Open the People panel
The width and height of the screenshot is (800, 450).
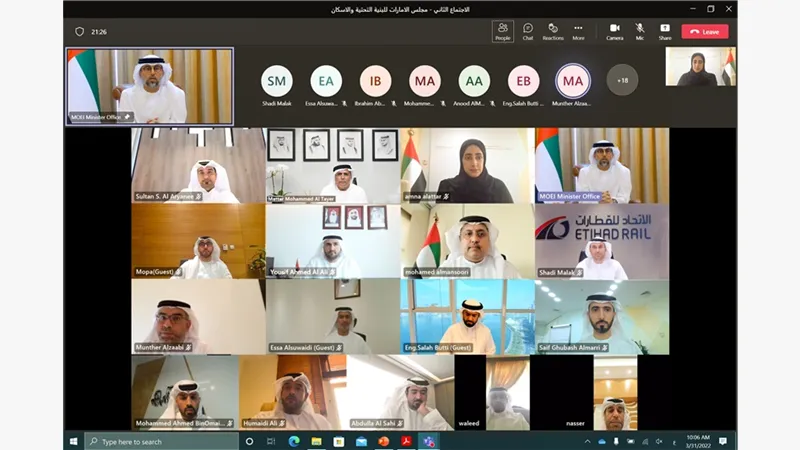point(502,31)
